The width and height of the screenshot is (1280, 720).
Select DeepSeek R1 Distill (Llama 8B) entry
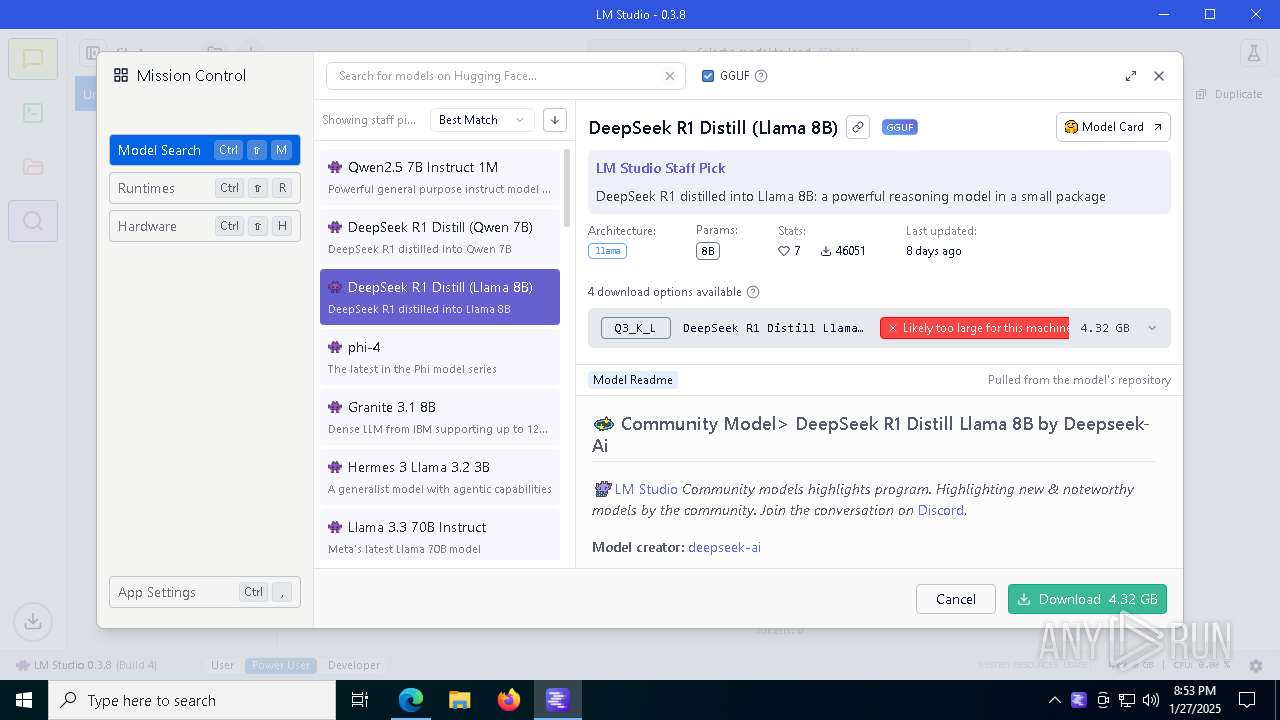point(440,297)
